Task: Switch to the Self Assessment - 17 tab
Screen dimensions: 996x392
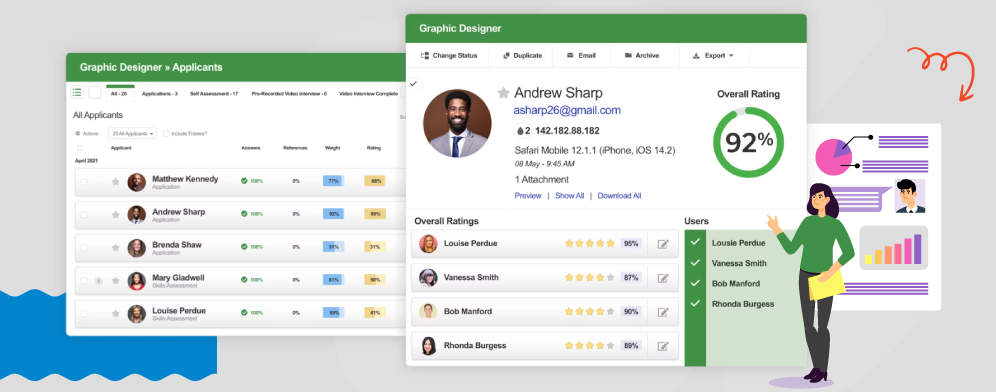Action: click(x=214, y=93)
